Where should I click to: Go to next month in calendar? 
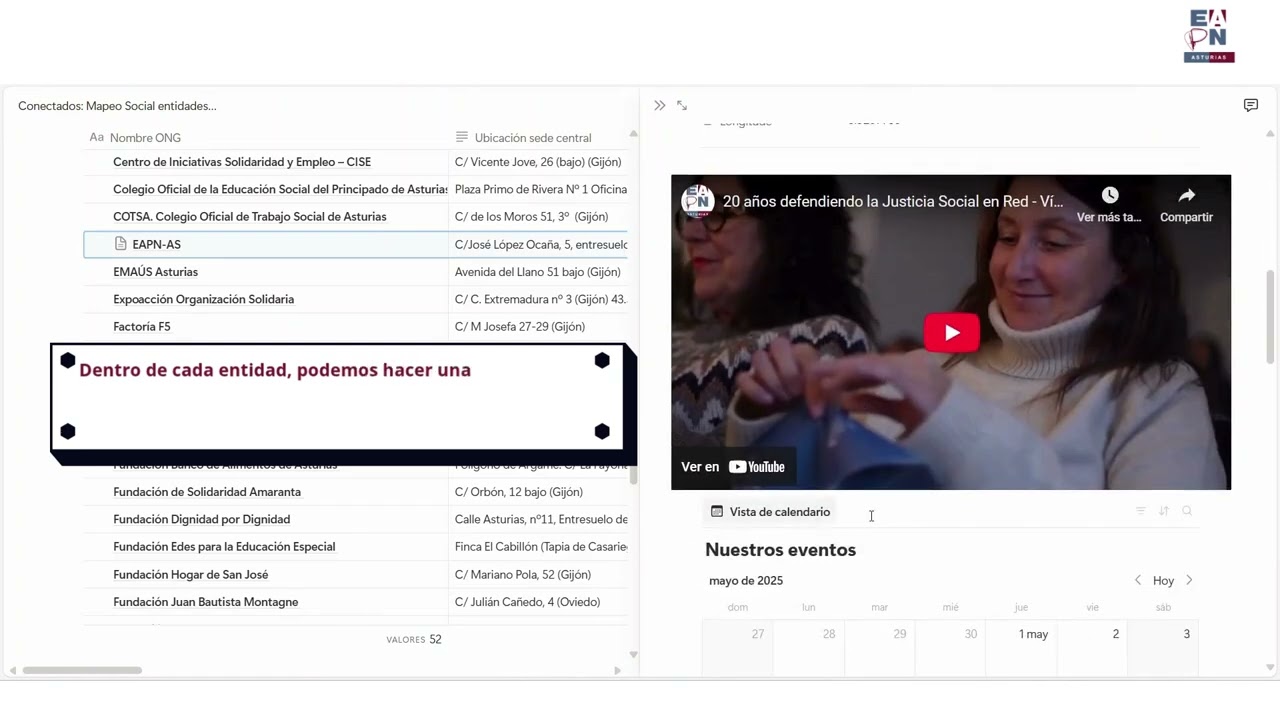1189,580
